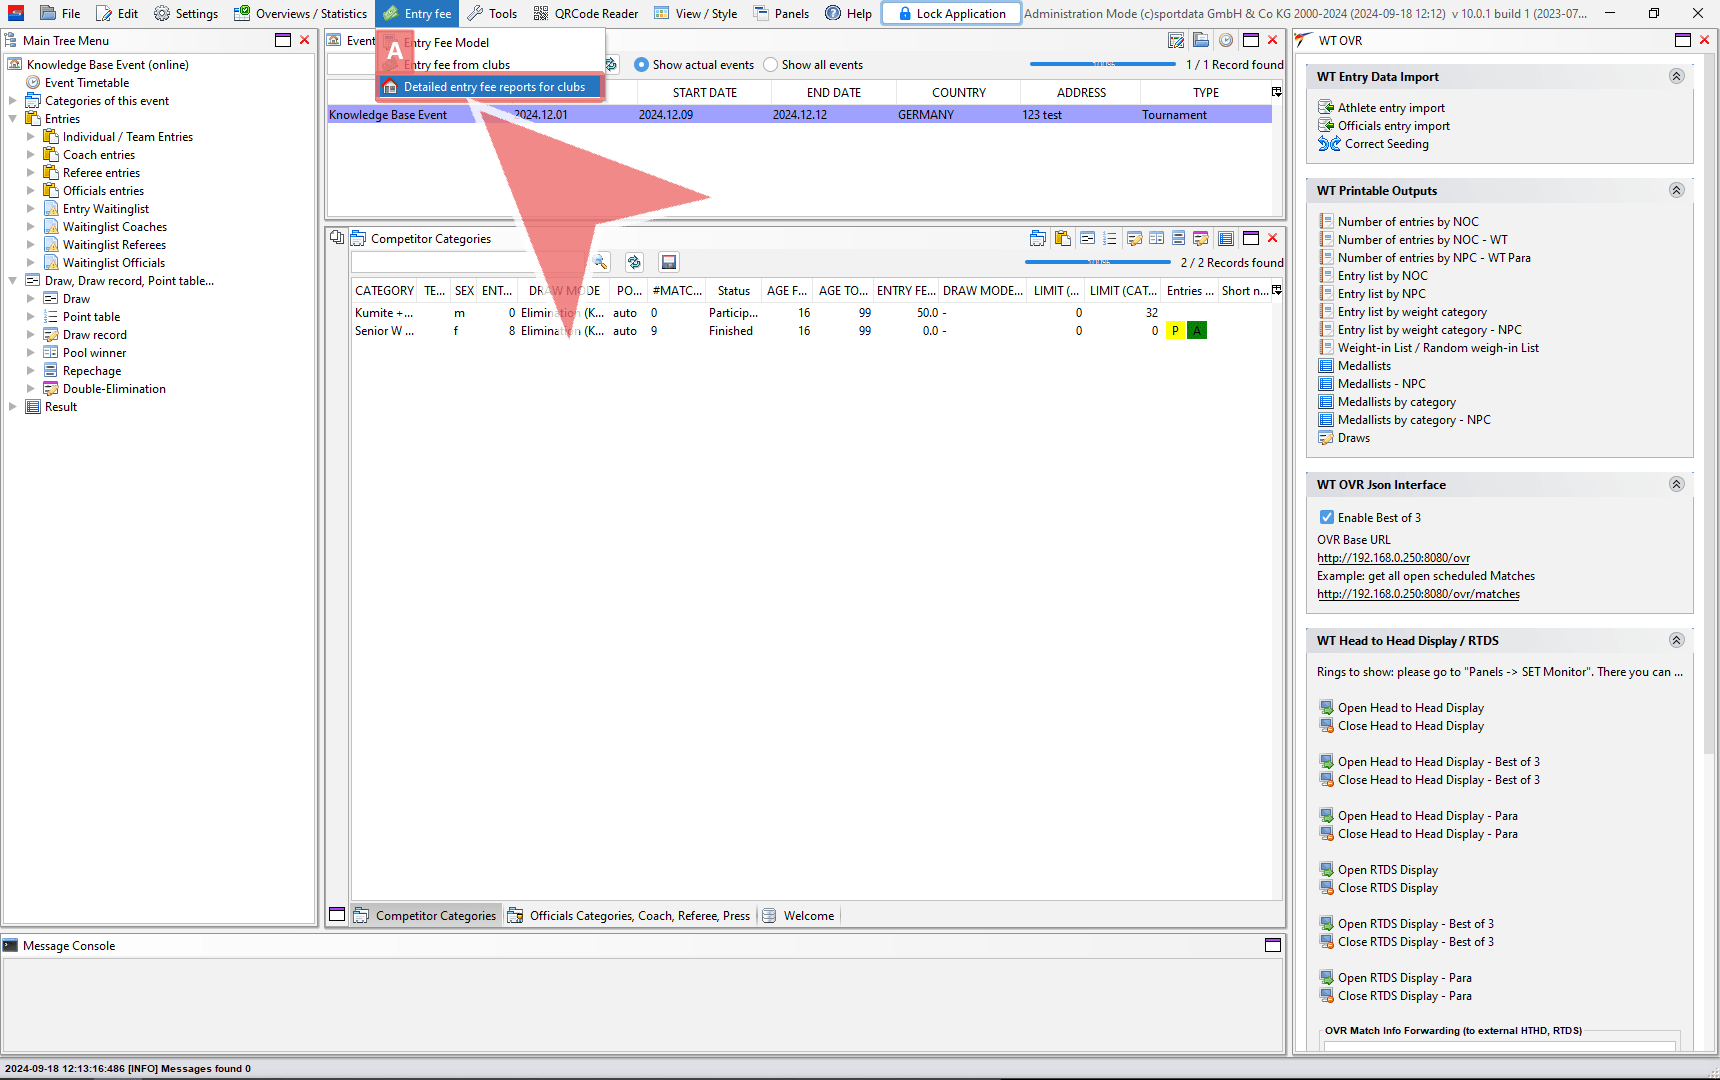Choose Detailed entry fee reports for clubs

[x=494, y=87]
